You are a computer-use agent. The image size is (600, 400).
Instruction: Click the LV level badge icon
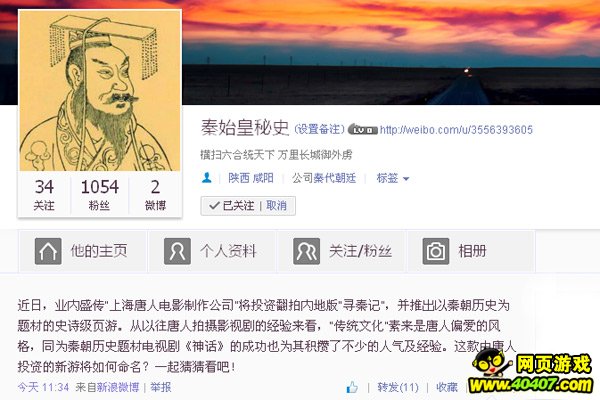363,130
